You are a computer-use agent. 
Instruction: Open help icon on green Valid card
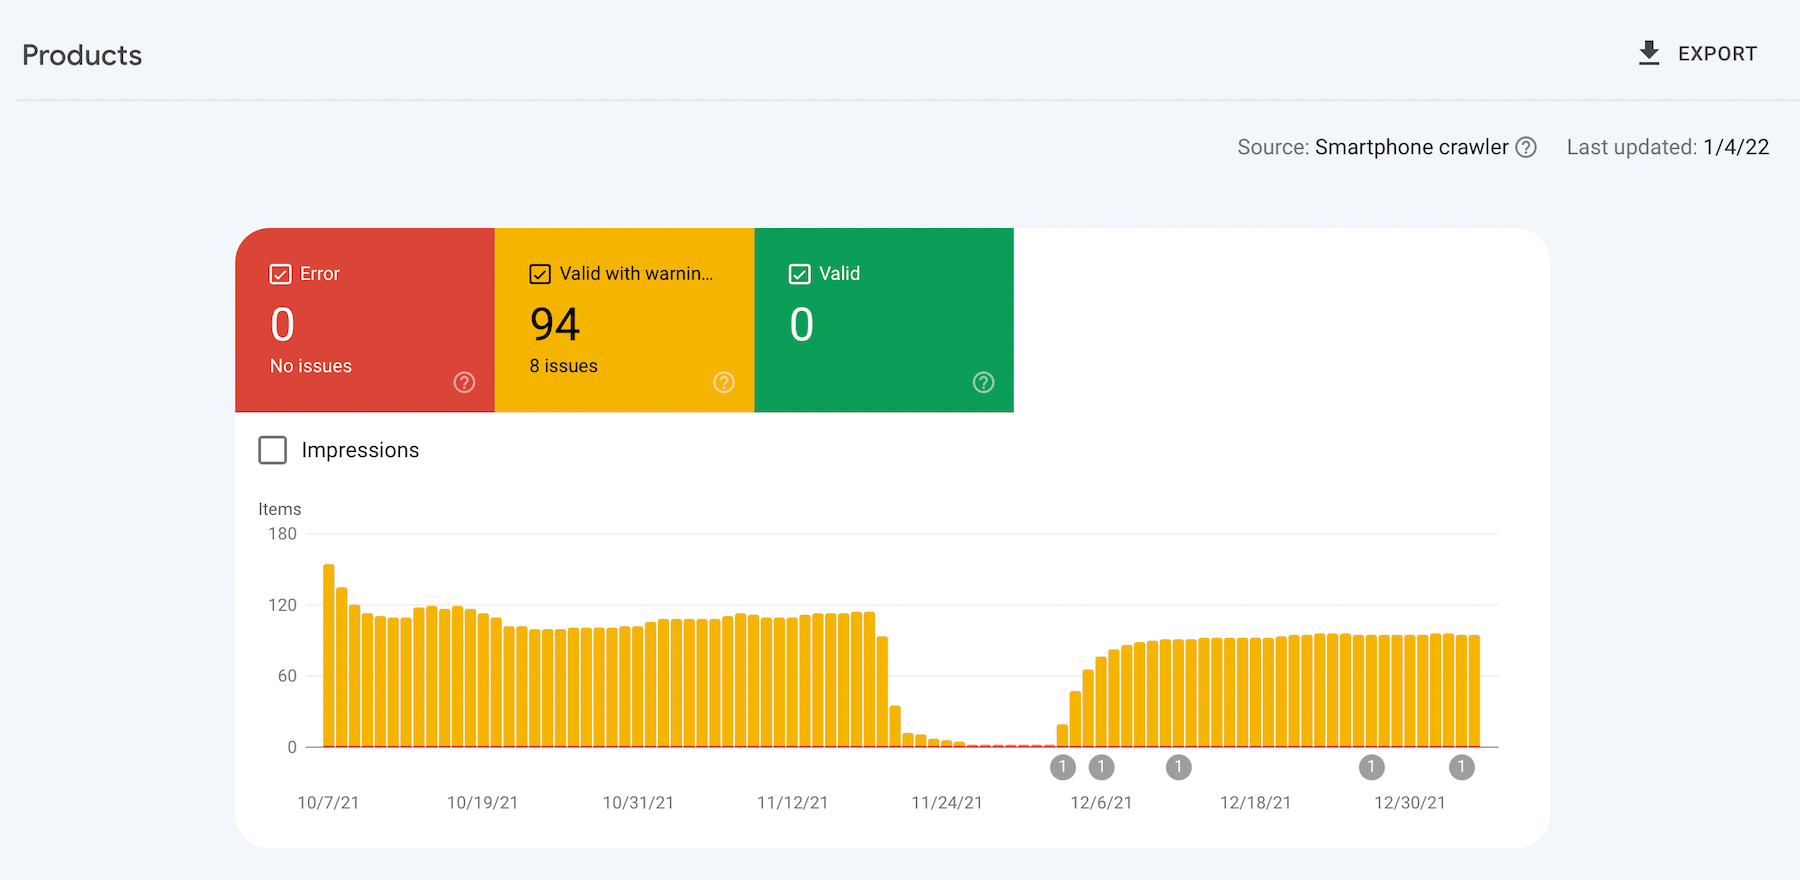point(984,382)
